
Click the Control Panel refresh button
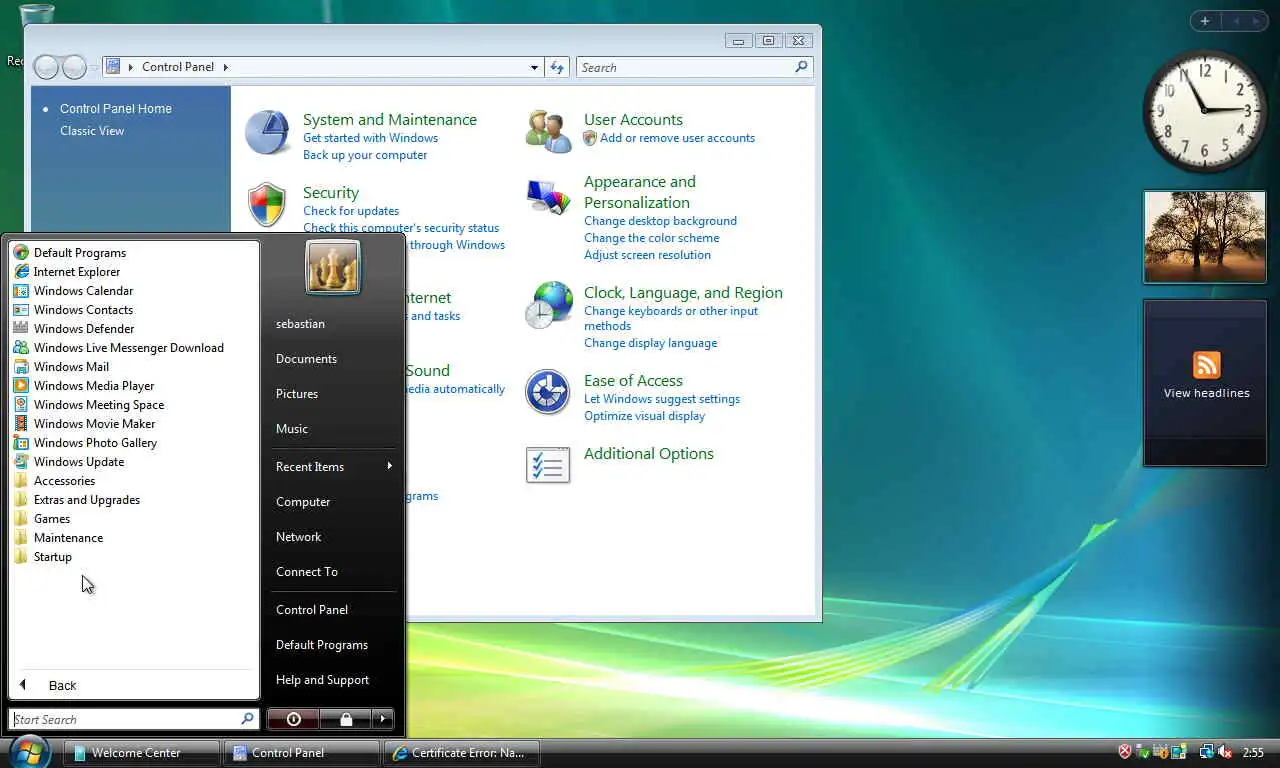[558, 67]
